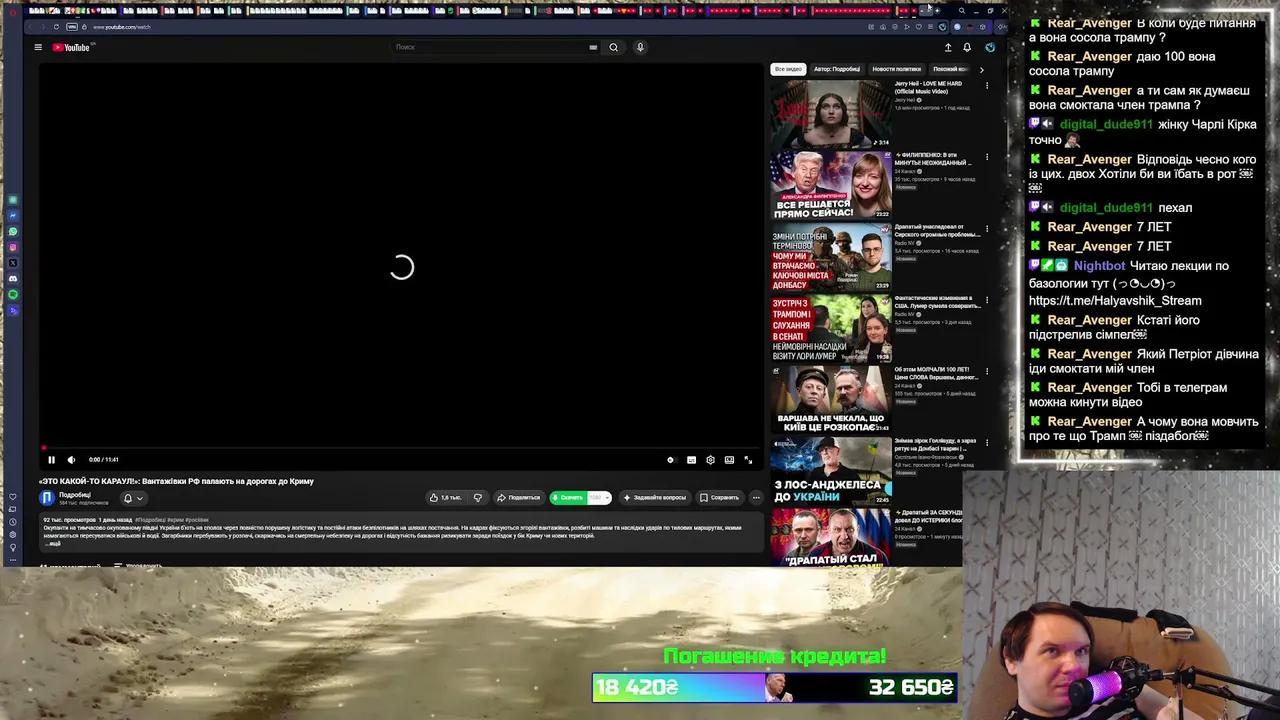Toggle the autoplay switch in the player

[671, 460]
